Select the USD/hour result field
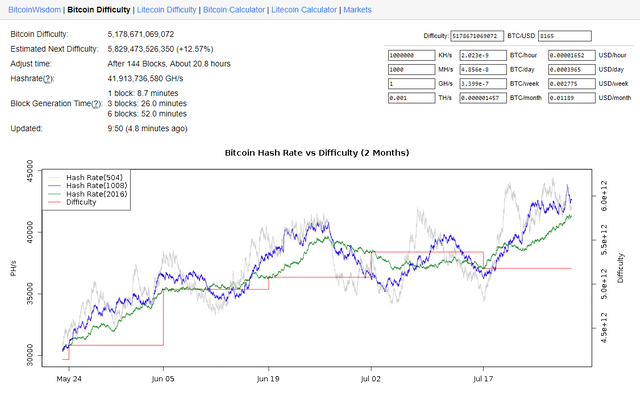The width and height of the screenshot is (640, 393). (x=572, y=55)
